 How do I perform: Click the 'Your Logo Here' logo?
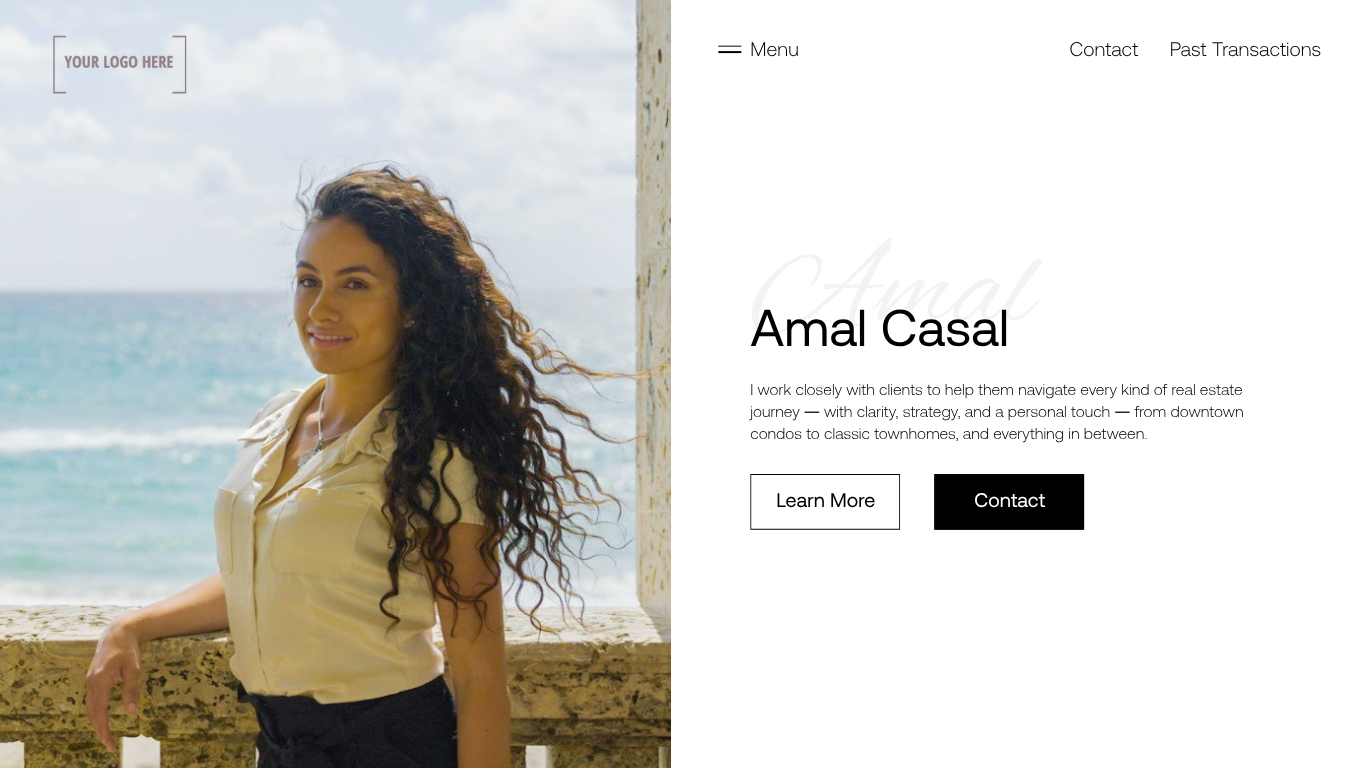point(119,64)
